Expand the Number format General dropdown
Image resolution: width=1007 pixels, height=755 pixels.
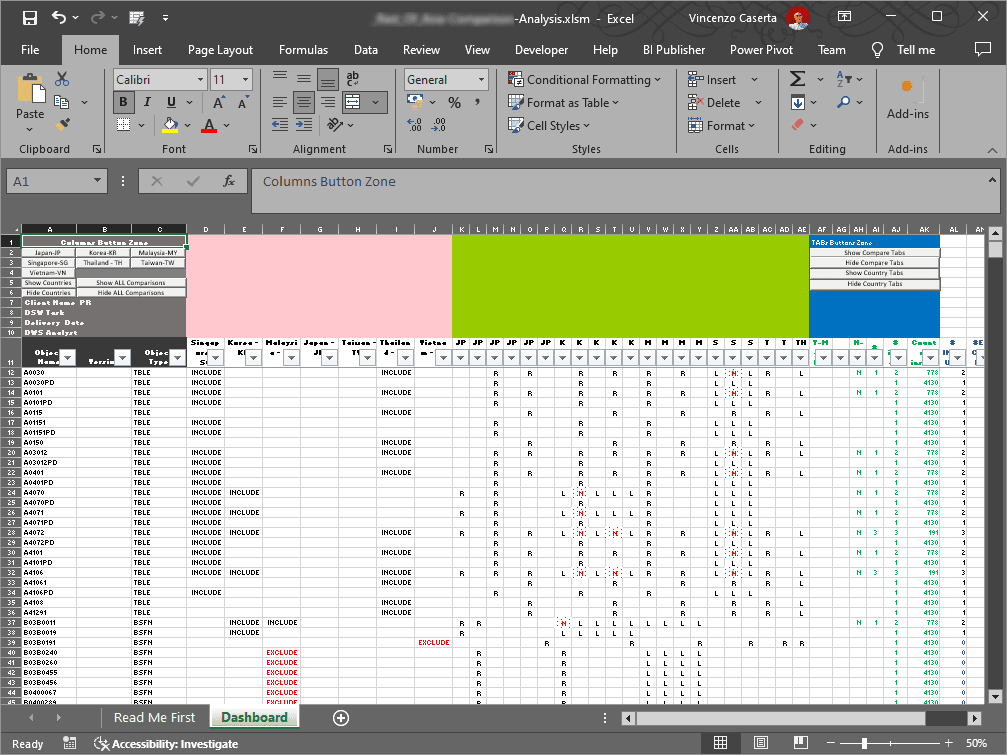tap(481, 79)
